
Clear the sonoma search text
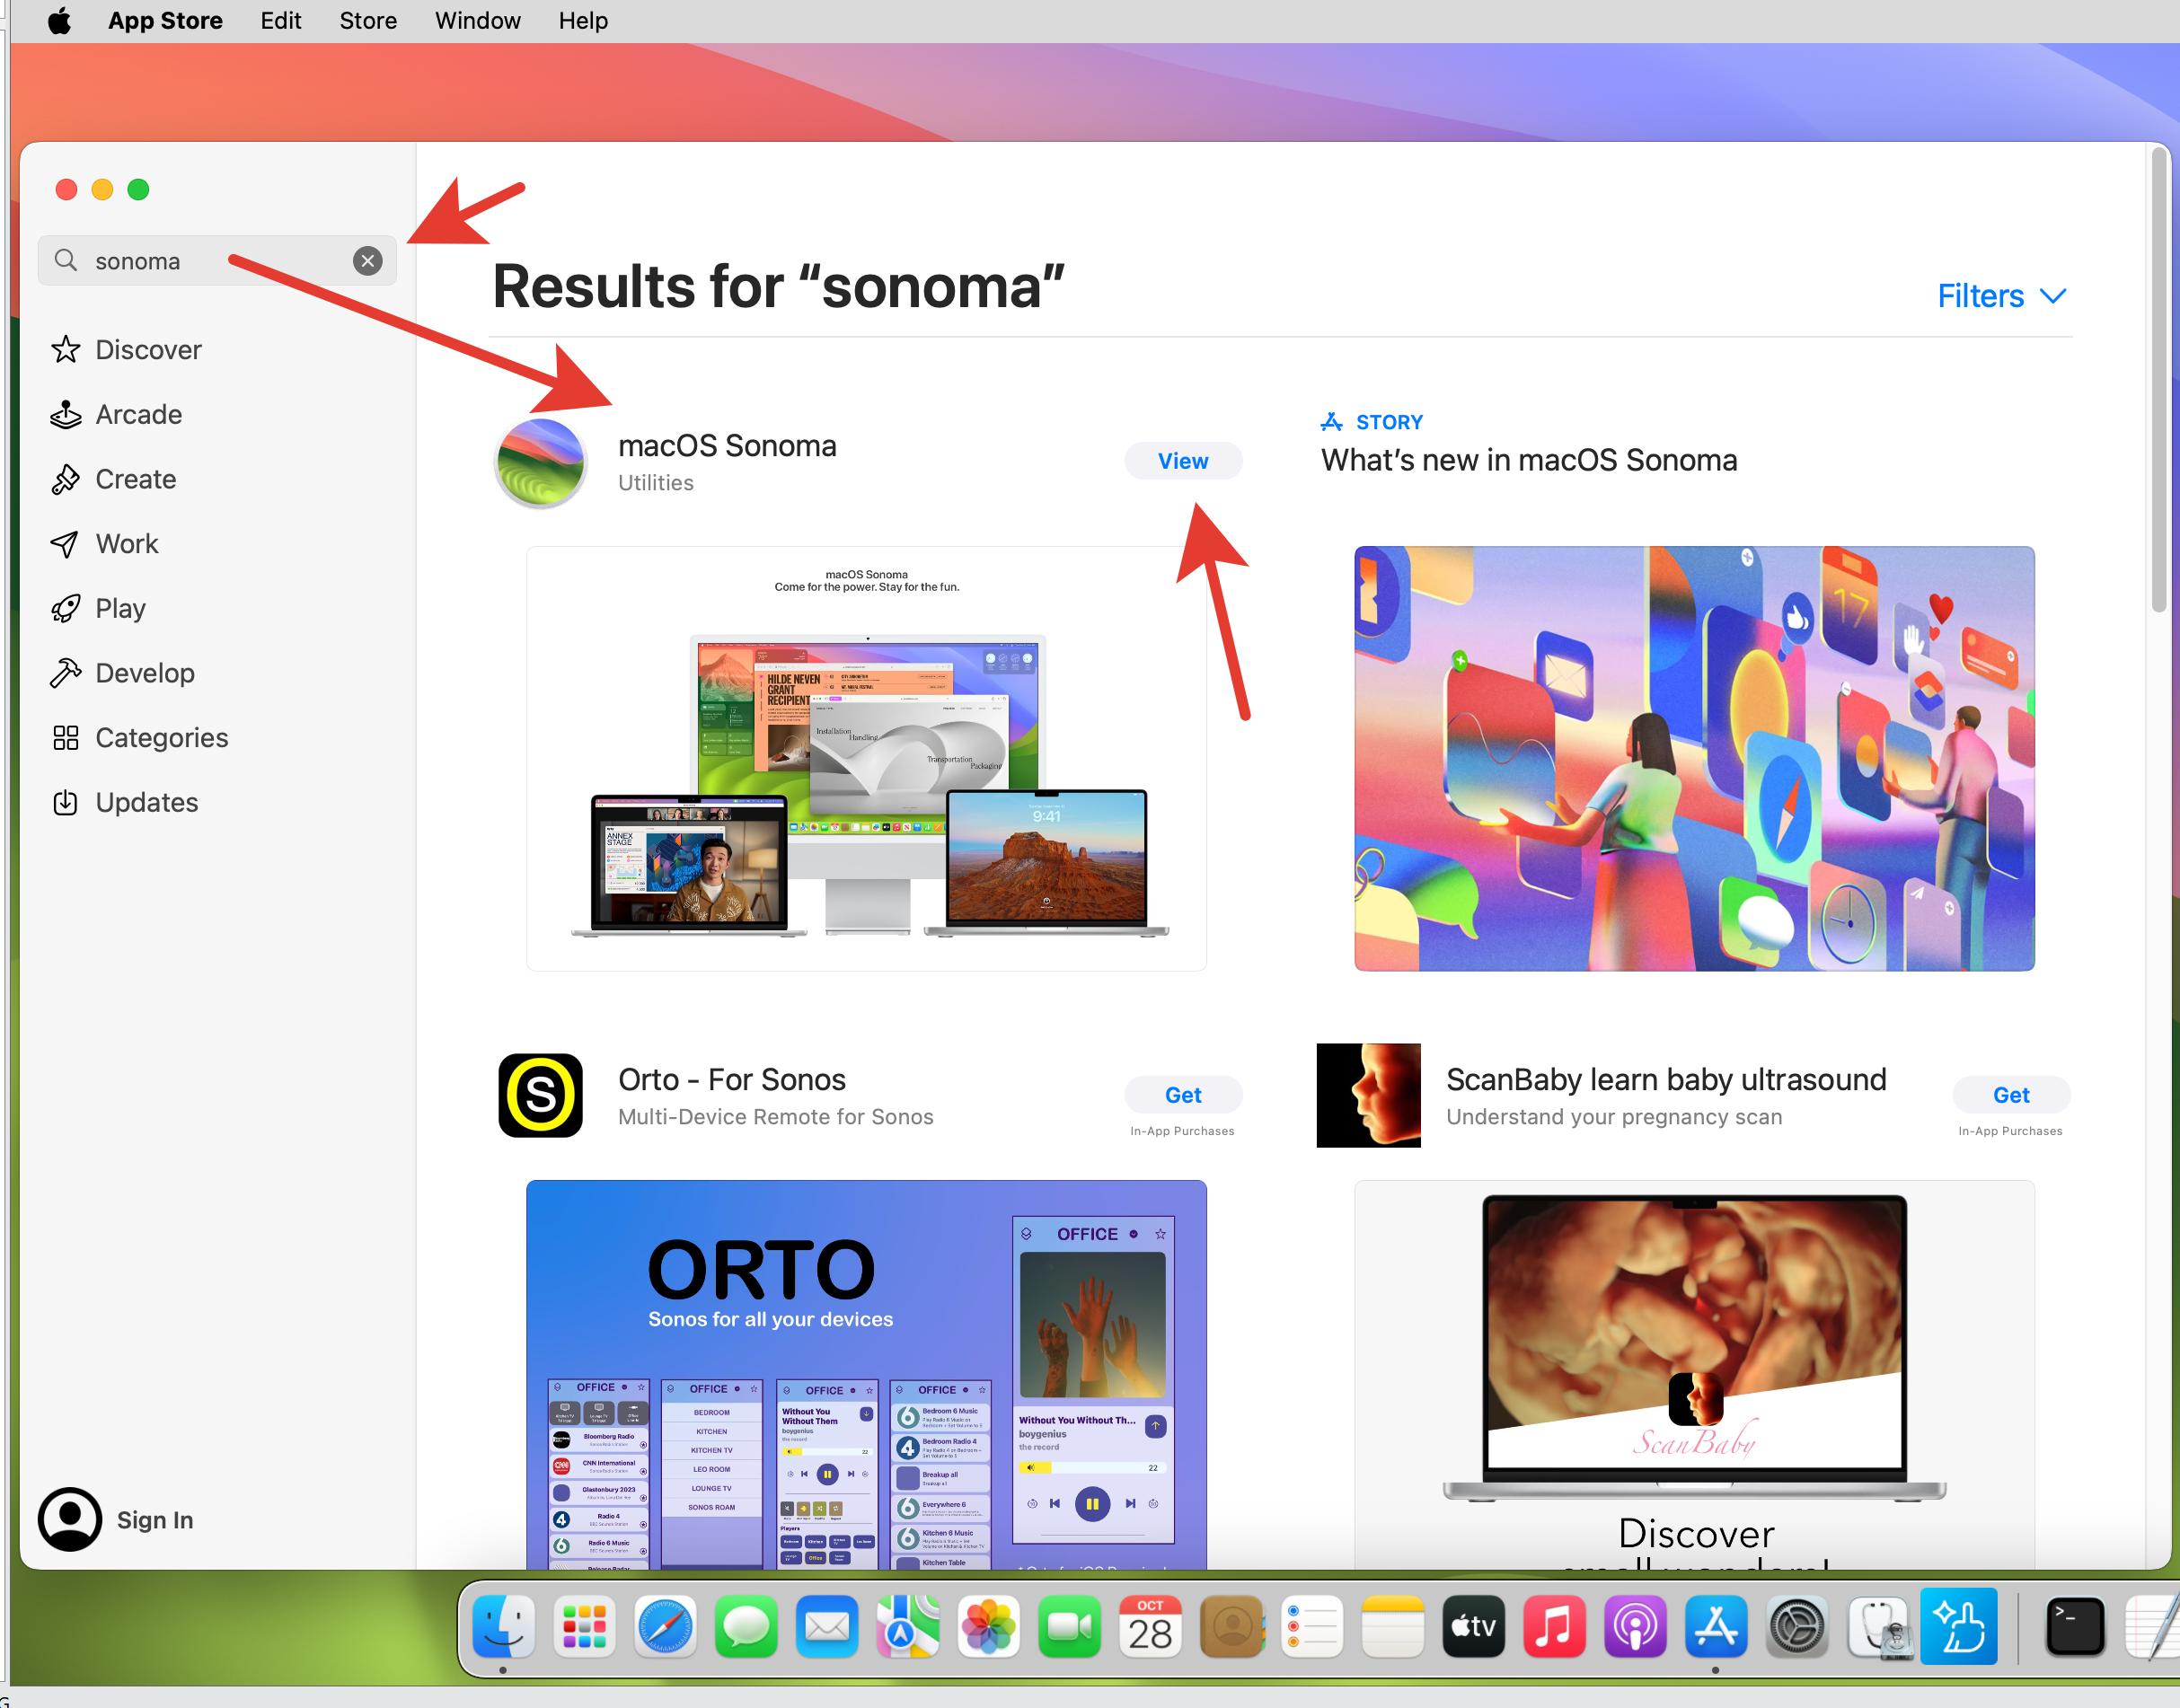point(368,261)
